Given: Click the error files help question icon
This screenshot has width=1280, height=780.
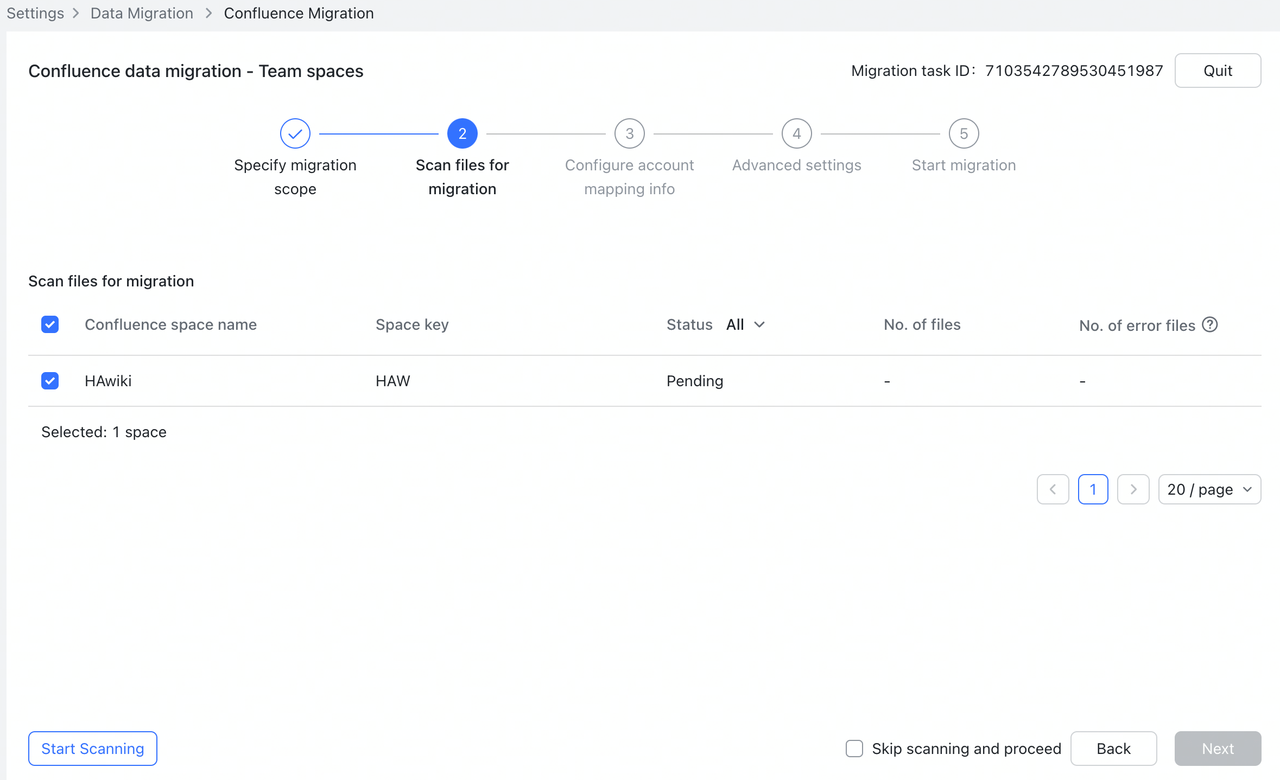Looking at the screenshot, I should click(1210, 324).
